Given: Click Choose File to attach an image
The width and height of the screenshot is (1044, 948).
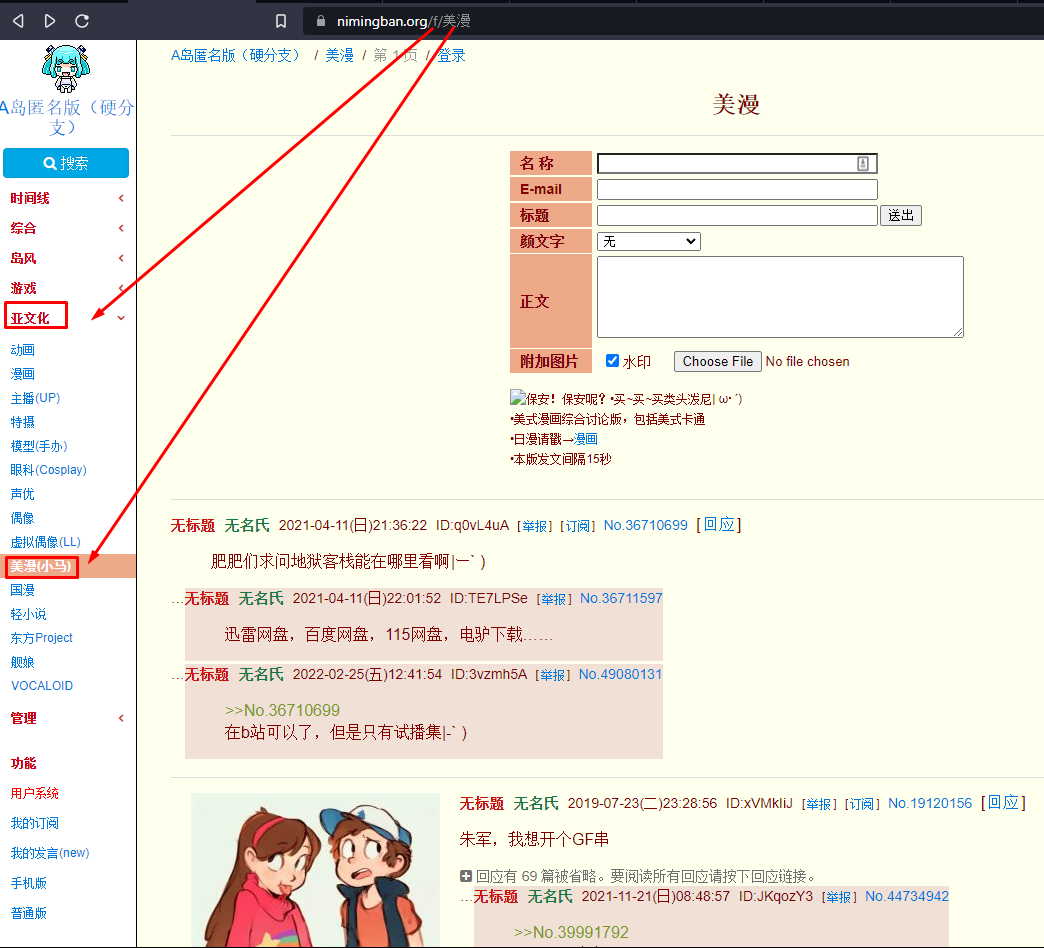Looking at the screenshot, I should [x=718, y=361].
